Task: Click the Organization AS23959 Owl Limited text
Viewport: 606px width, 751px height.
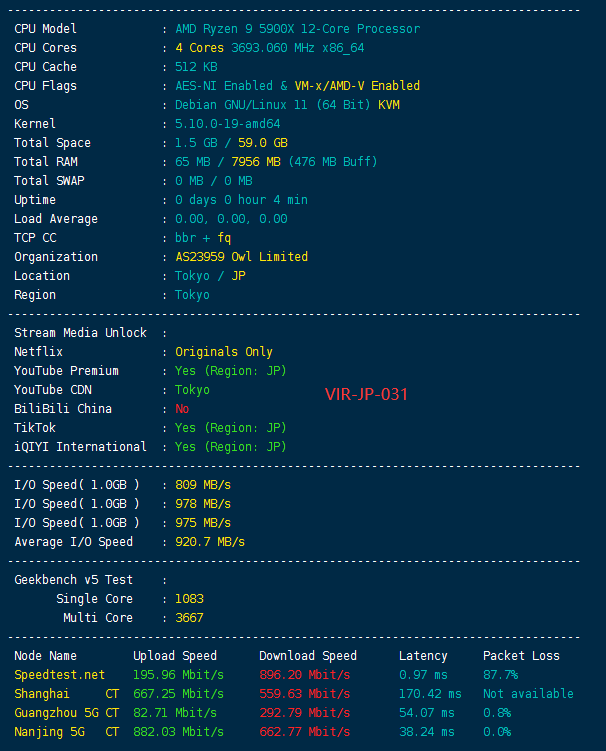Action: pyautogui.click(x=241, y=257)
